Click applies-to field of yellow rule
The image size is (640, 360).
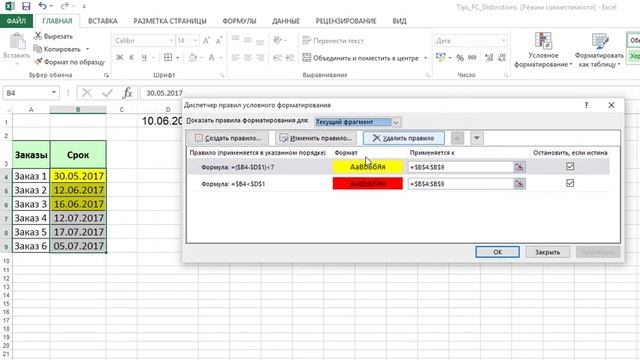460,167
